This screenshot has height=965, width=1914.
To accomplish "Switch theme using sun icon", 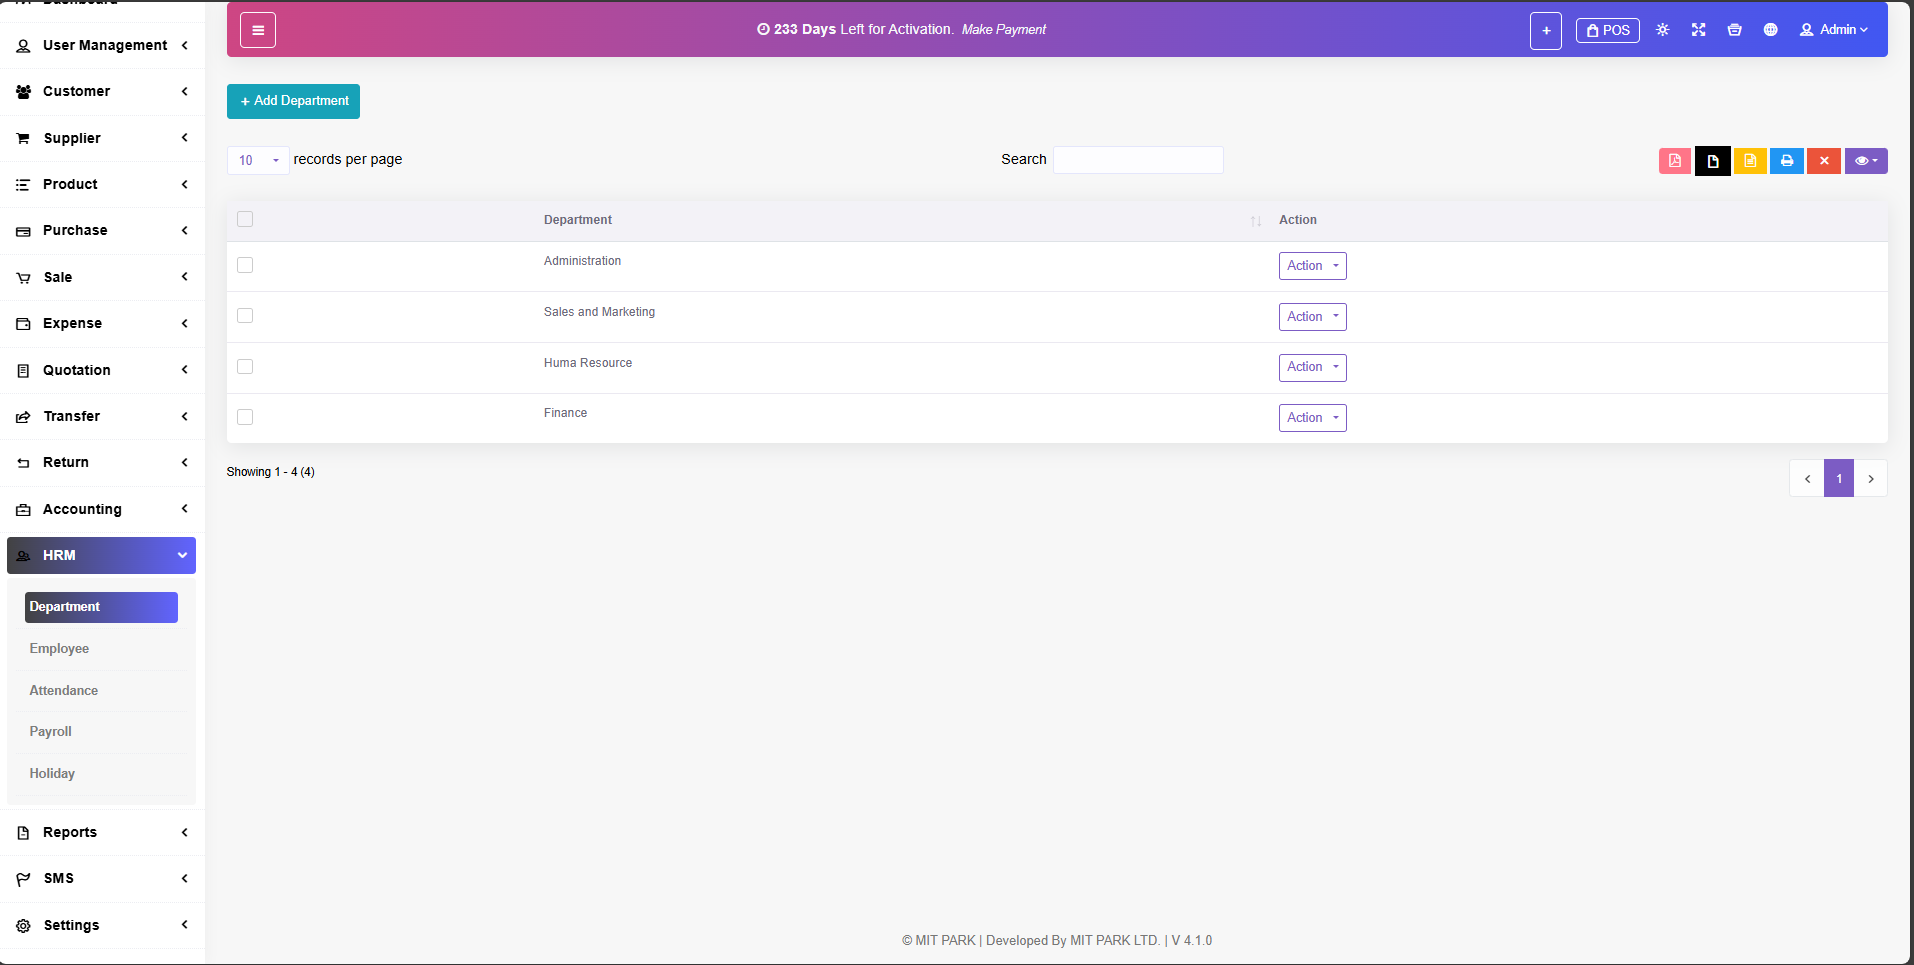I will pyautogui.click(x=1662, y=30).
